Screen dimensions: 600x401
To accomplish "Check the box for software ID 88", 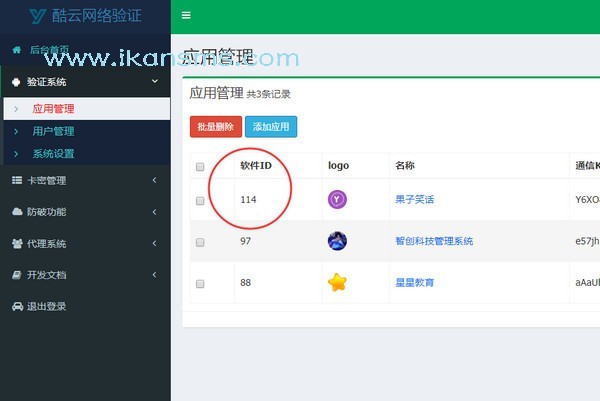I will 200,284.
